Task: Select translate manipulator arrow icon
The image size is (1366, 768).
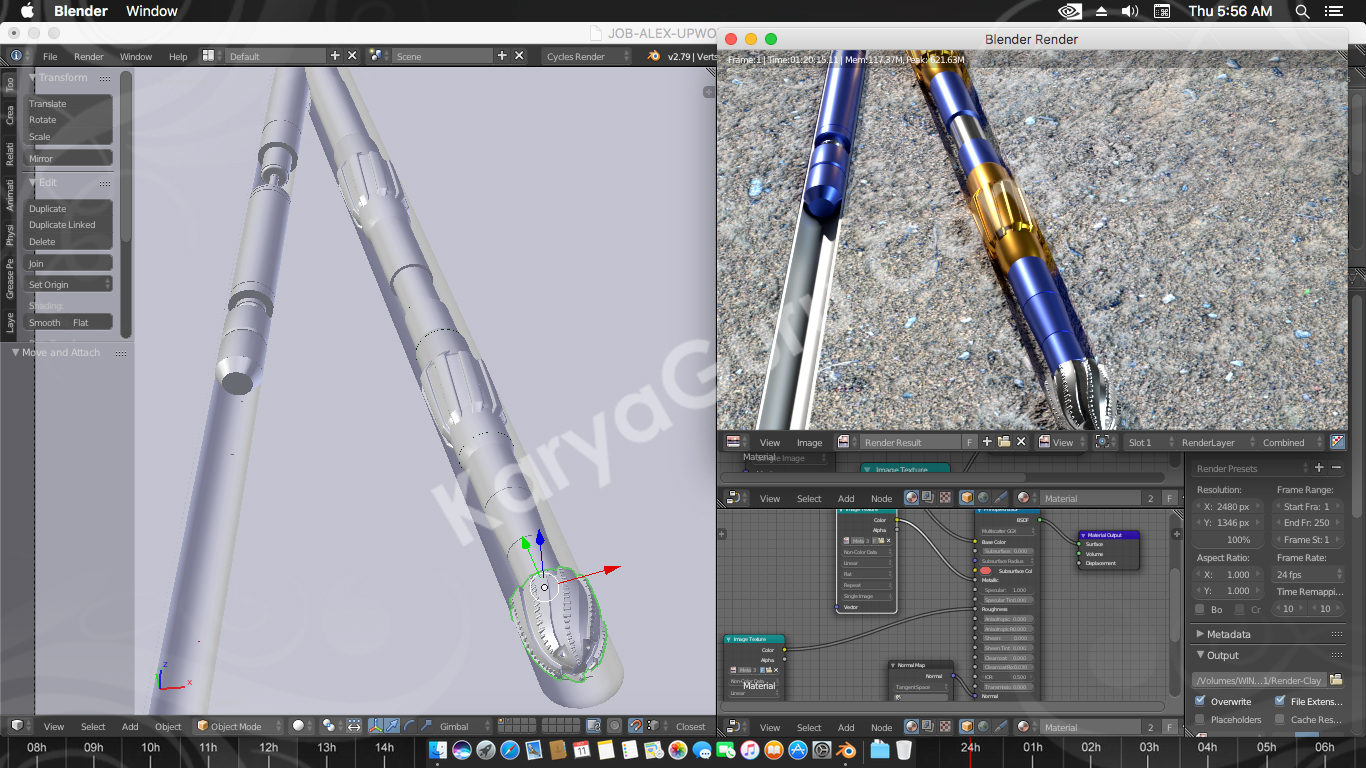Action: 393,727
